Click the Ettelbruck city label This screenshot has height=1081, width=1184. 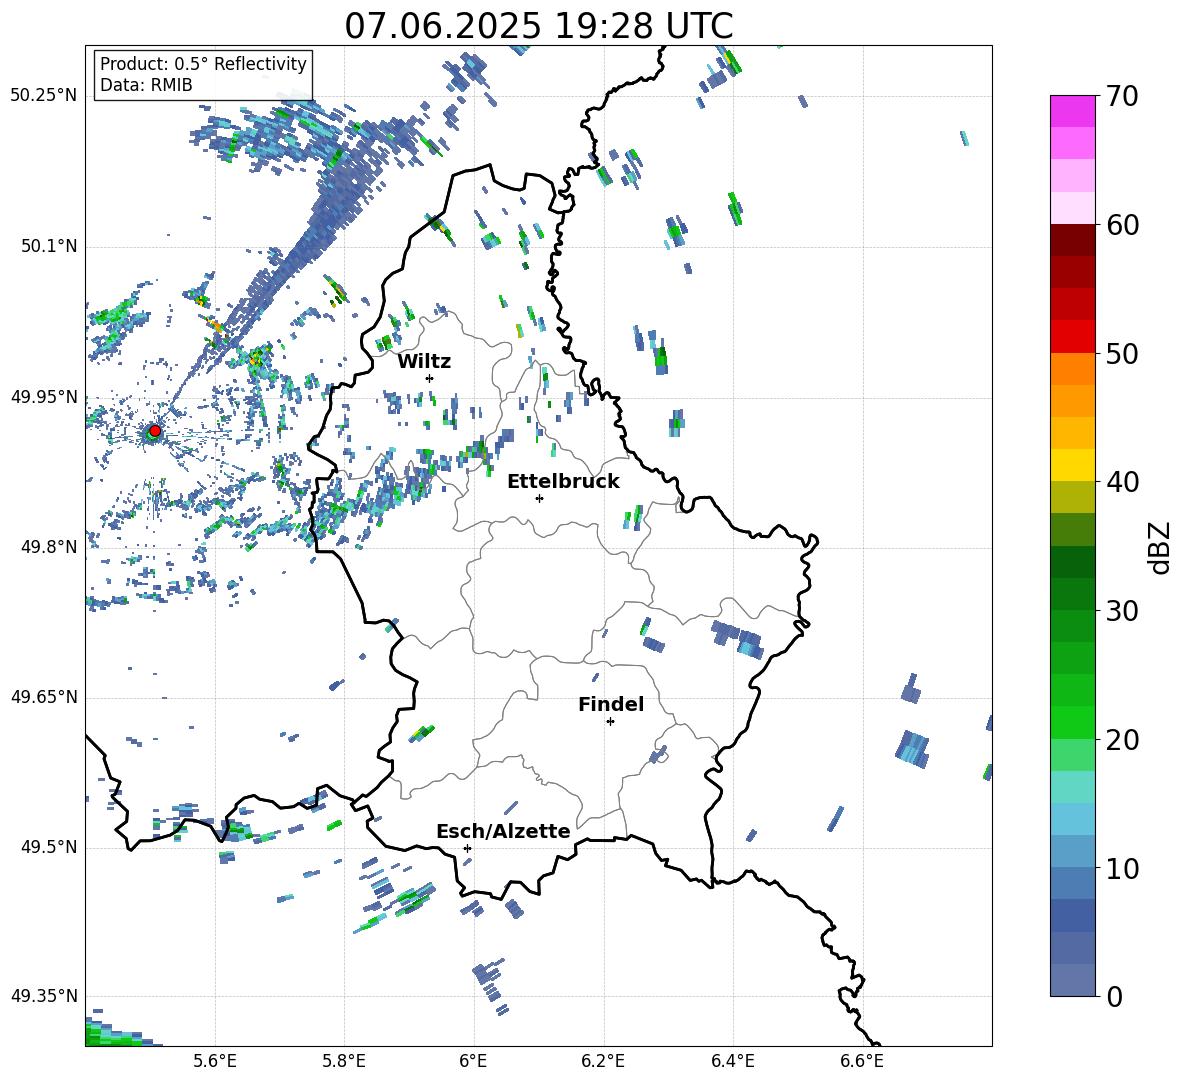click(563, 482)
